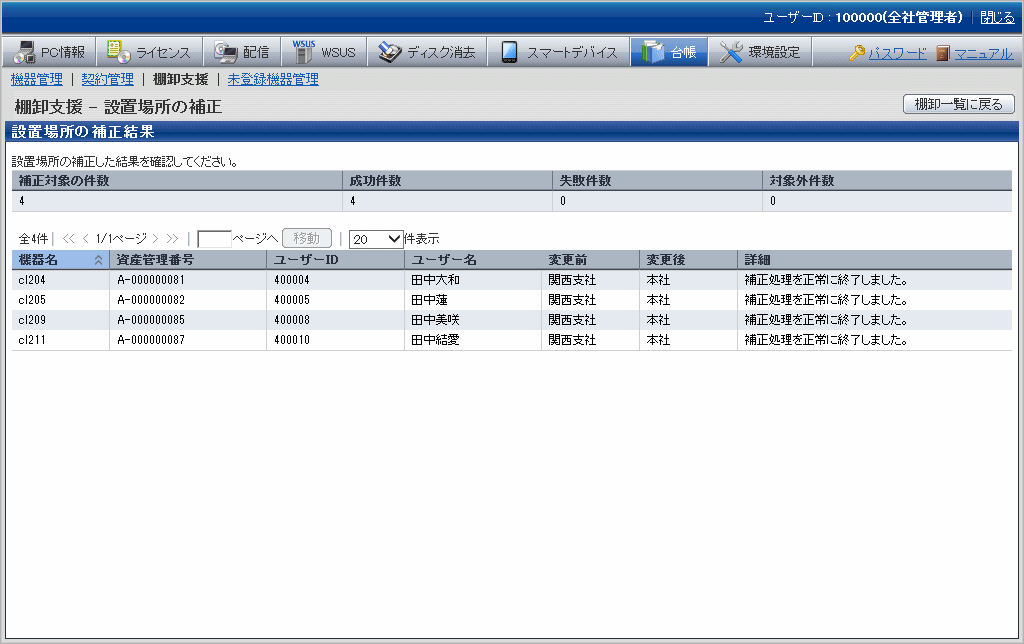Open the PC情報 tab icon

(x=25, y=53)
